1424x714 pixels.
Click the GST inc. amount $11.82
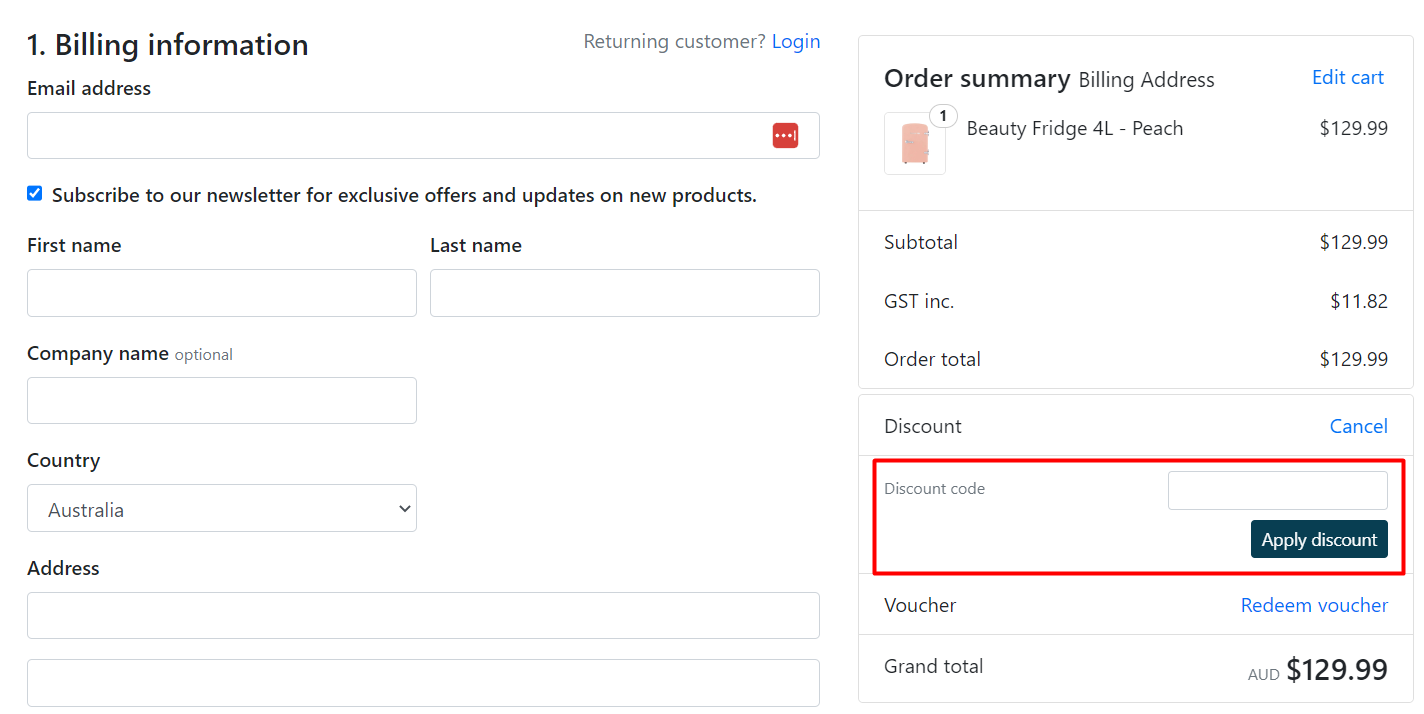pyautogui.click(x=1359, y=301)
